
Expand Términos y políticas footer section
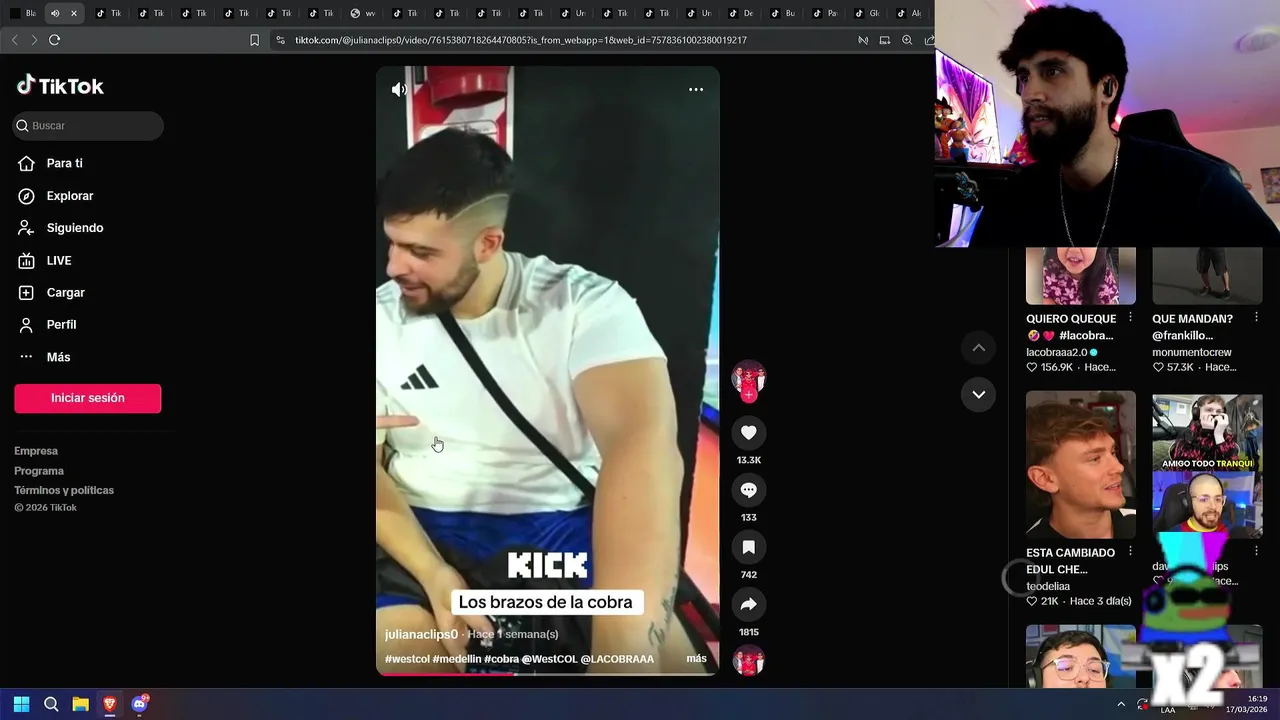(x=64, y=490)
